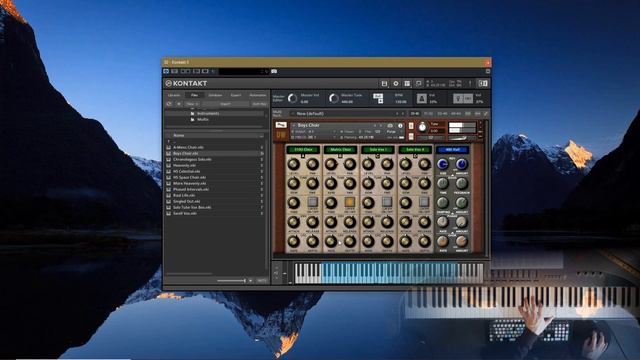
Task: Switch to the Files browser tab
Action: click(x=195, y=95)
